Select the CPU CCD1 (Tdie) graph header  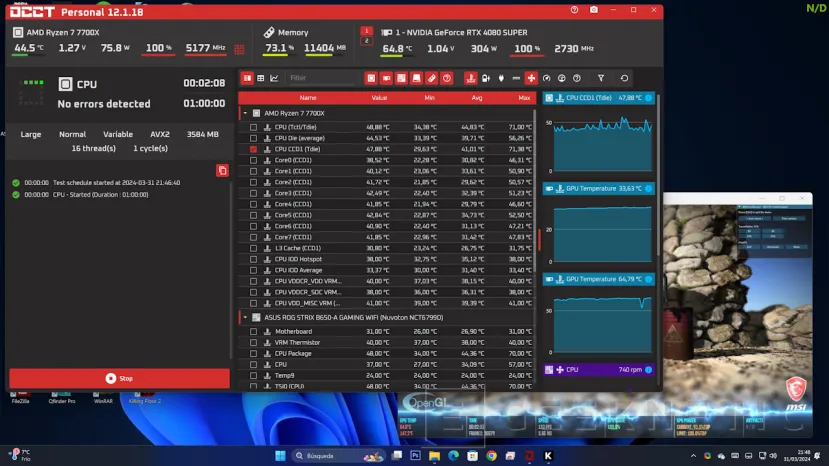click(x=598, y=98)
